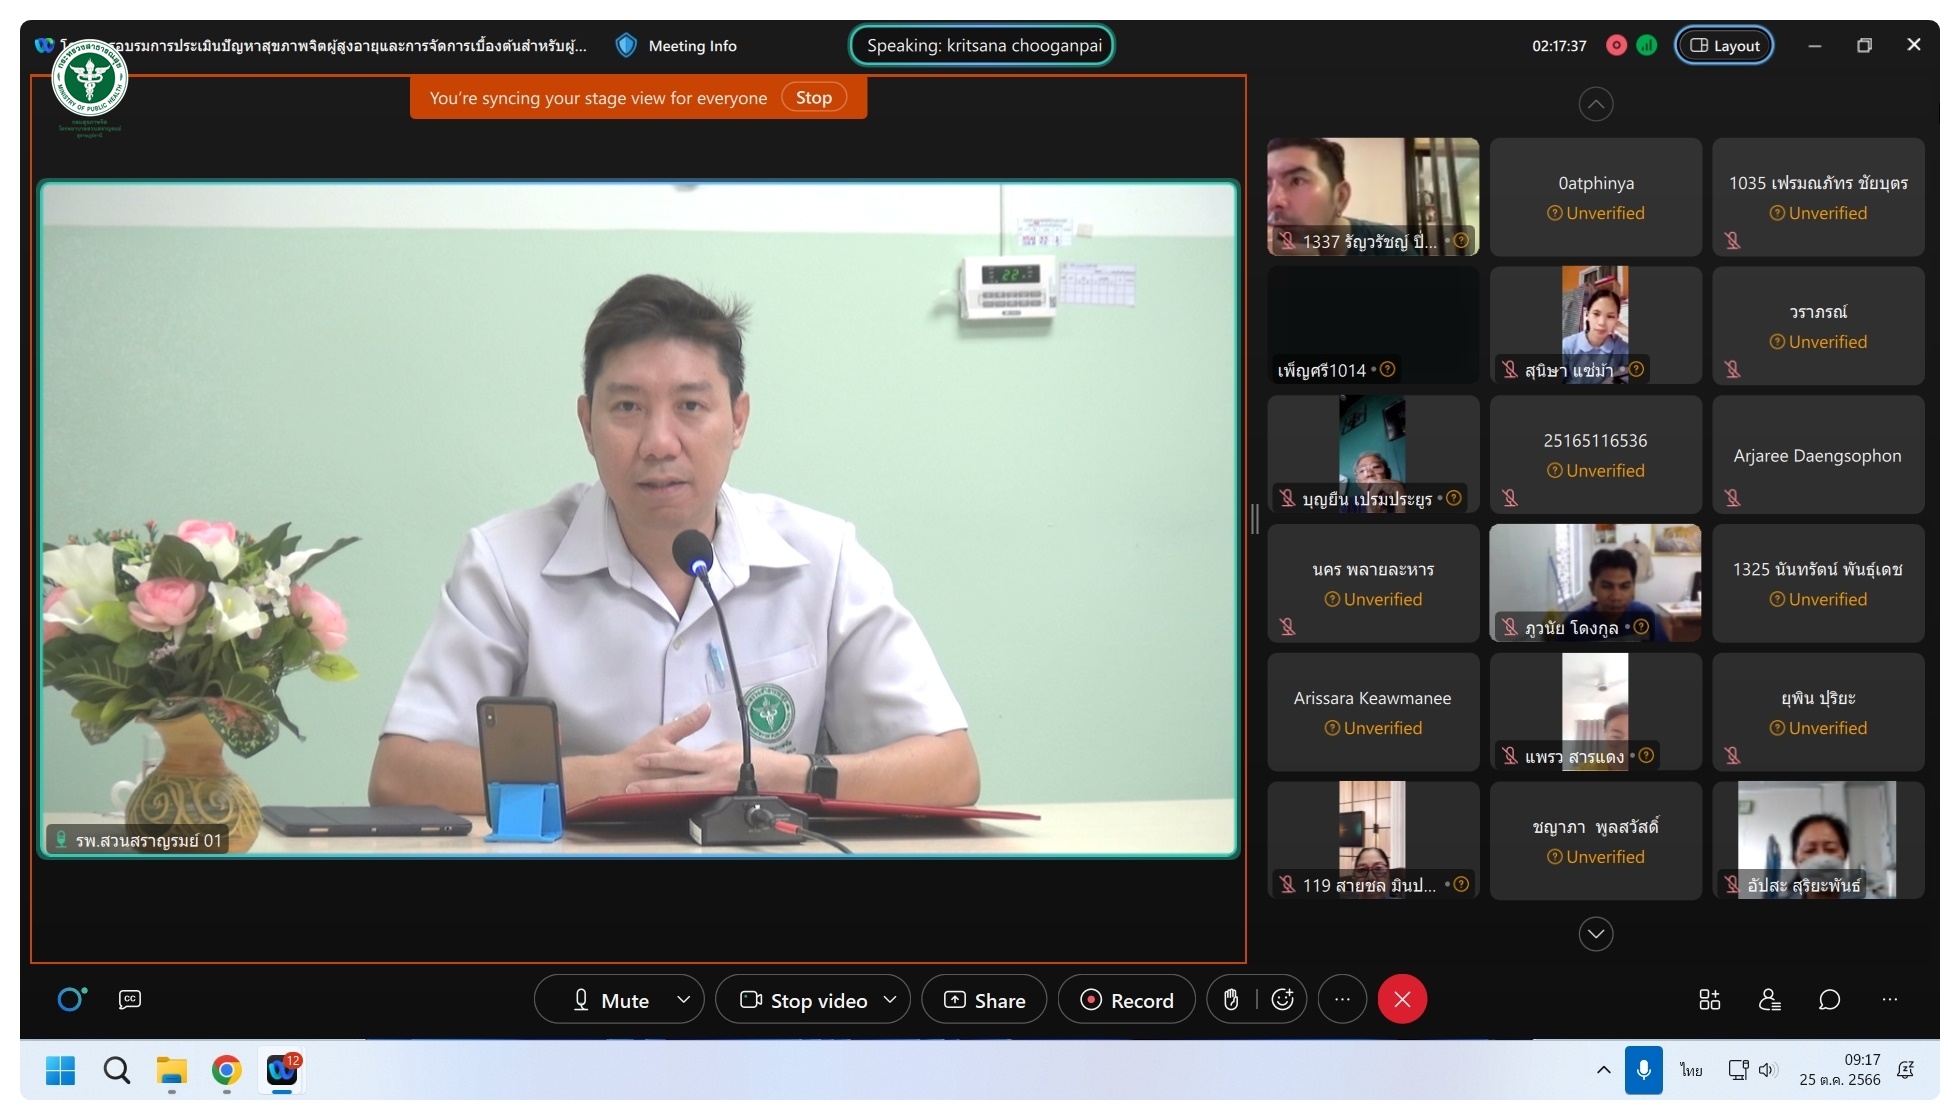Click the stage divider handle

tap(1255, 518)
